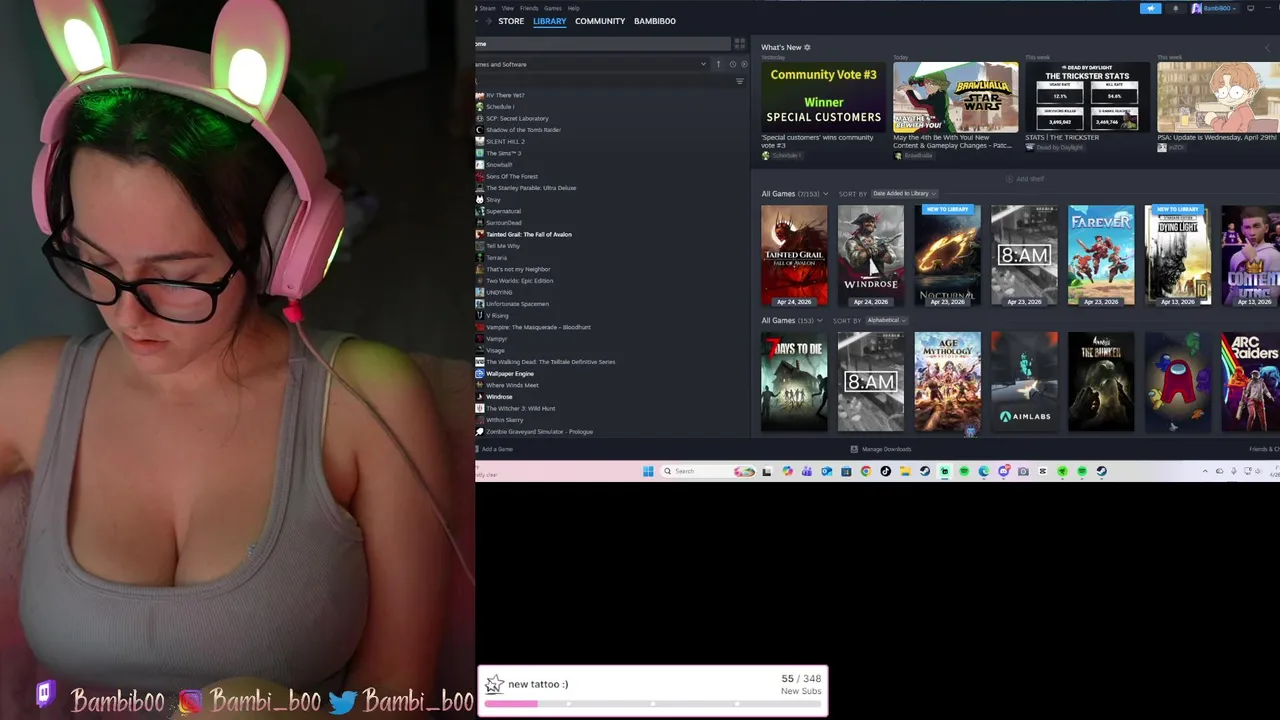Open Chrome from the taskbar
1280x720 pixels.
866,471
